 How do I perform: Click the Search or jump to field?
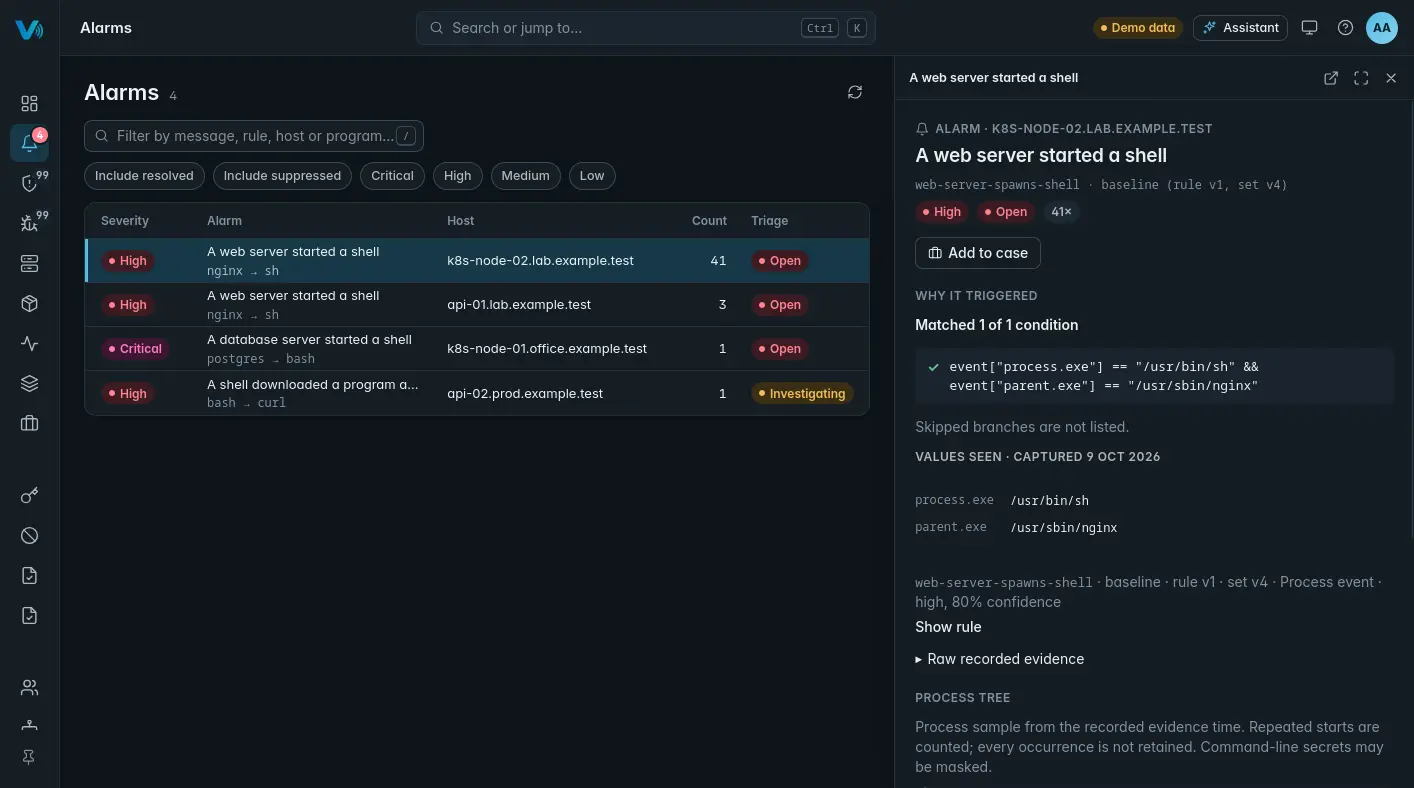click(x=646, y=28)
